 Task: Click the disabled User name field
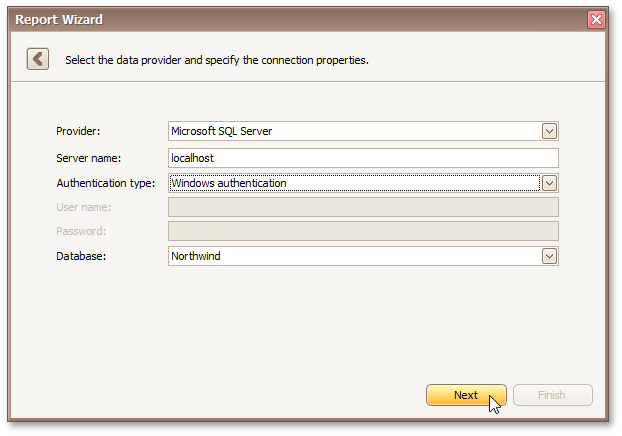(363, 207)
